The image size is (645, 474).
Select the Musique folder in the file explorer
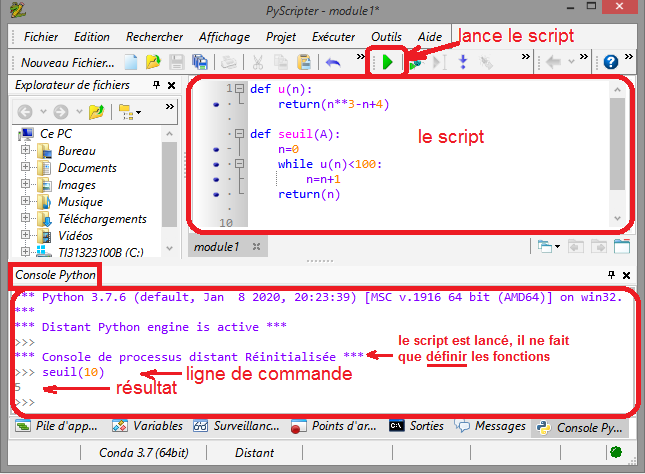point(80,202)
